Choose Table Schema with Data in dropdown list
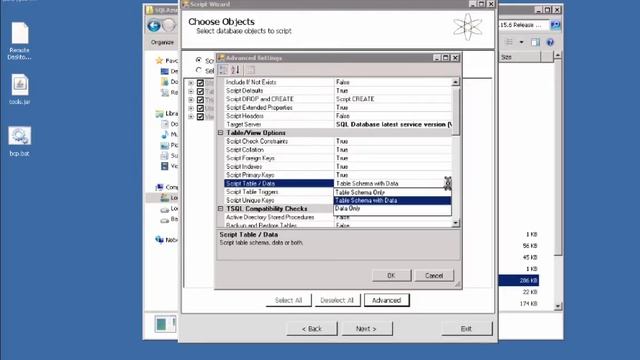Screen dimensions: 640x360 392,200
